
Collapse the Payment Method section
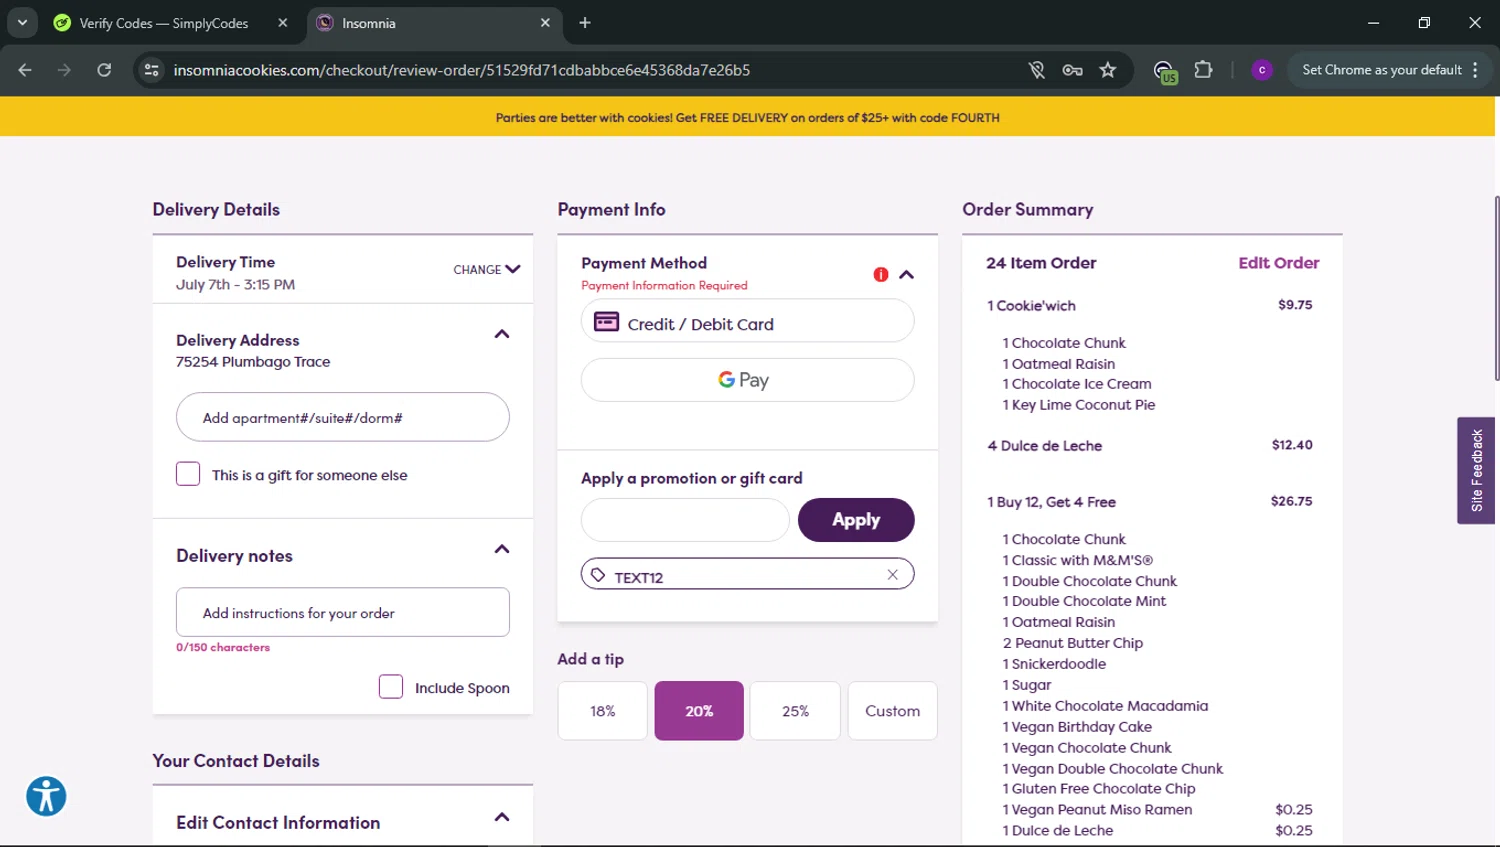click(906, 274)
